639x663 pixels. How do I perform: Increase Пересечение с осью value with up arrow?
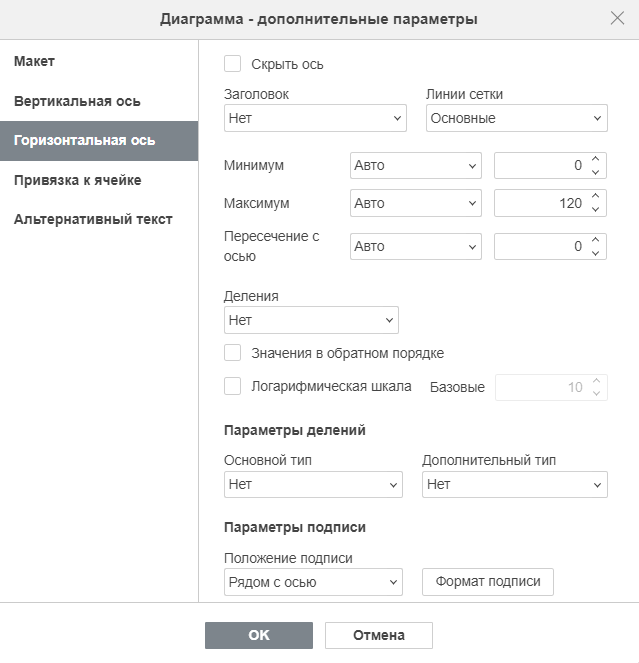tap(595, 240)
